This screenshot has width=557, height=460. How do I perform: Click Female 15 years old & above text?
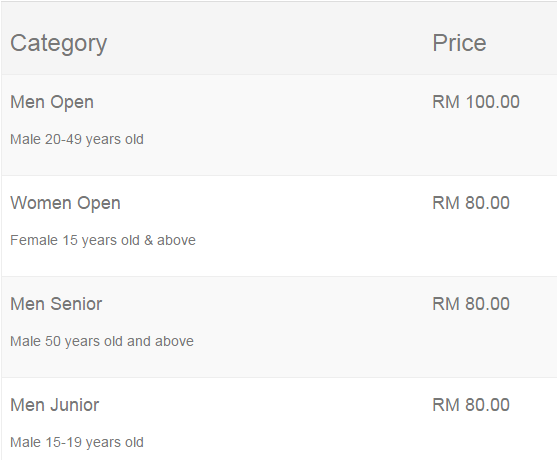coord(103,240)
